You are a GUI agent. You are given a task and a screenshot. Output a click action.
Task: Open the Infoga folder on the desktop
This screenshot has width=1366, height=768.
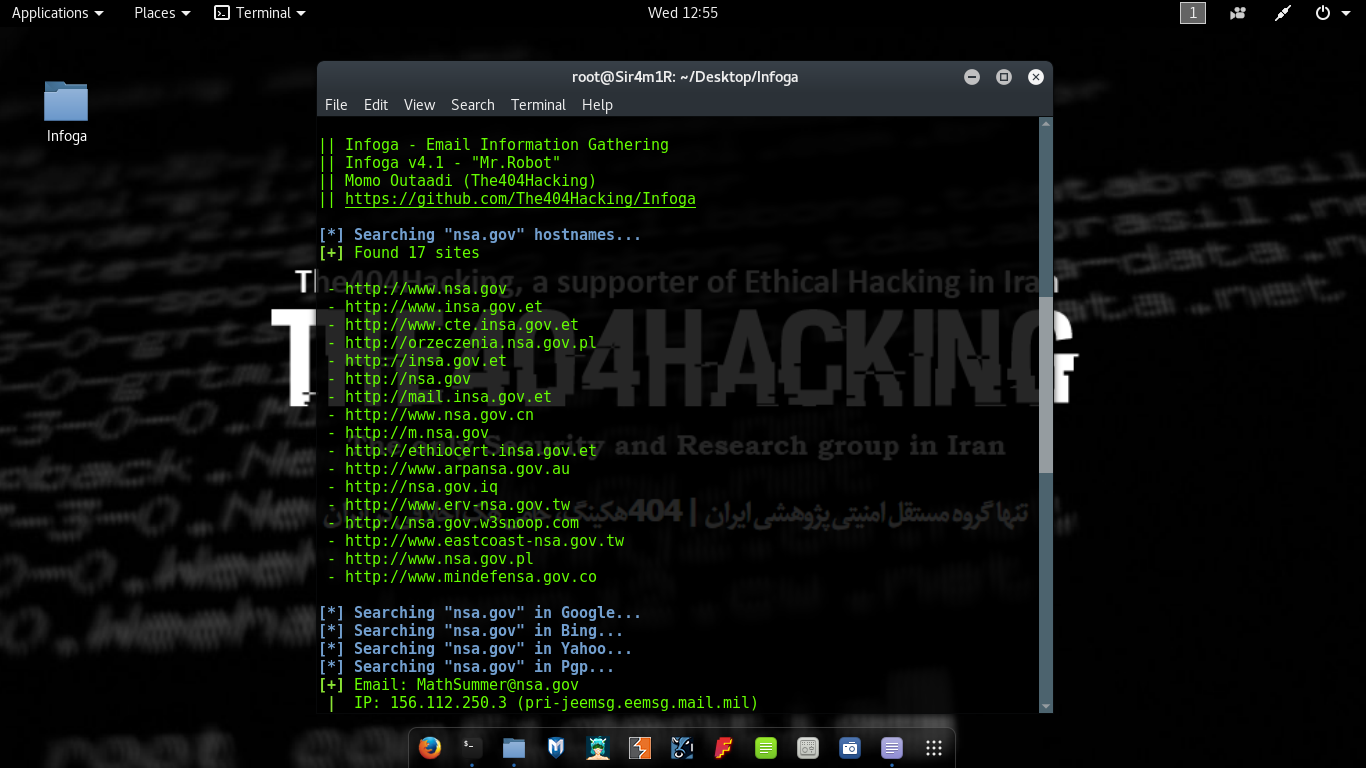66,112
